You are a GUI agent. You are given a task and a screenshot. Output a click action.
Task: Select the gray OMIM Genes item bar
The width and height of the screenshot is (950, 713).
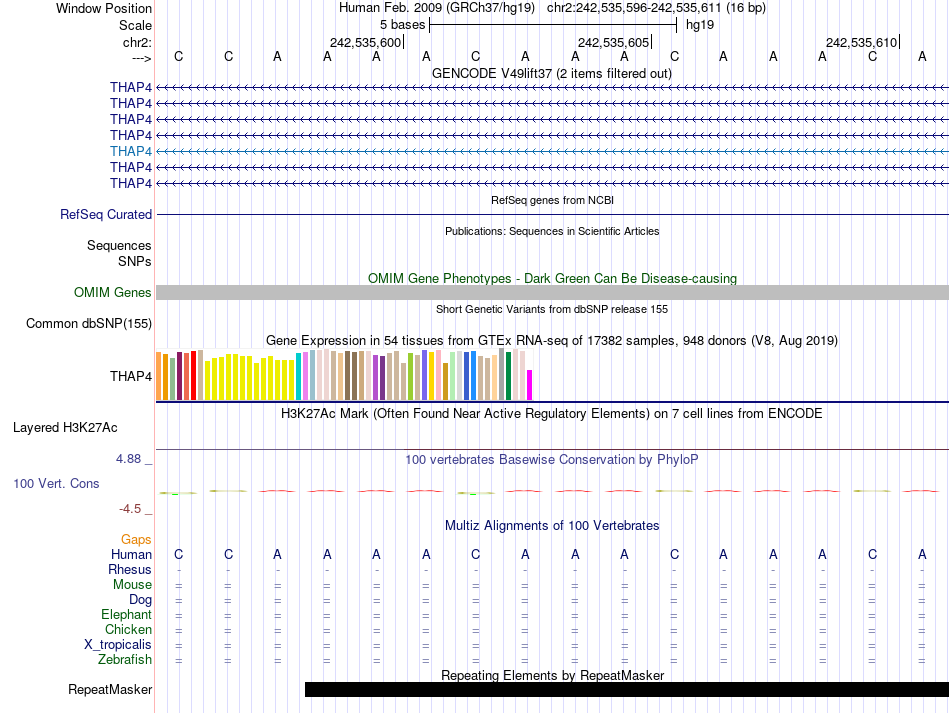click(x=552, y=292)
